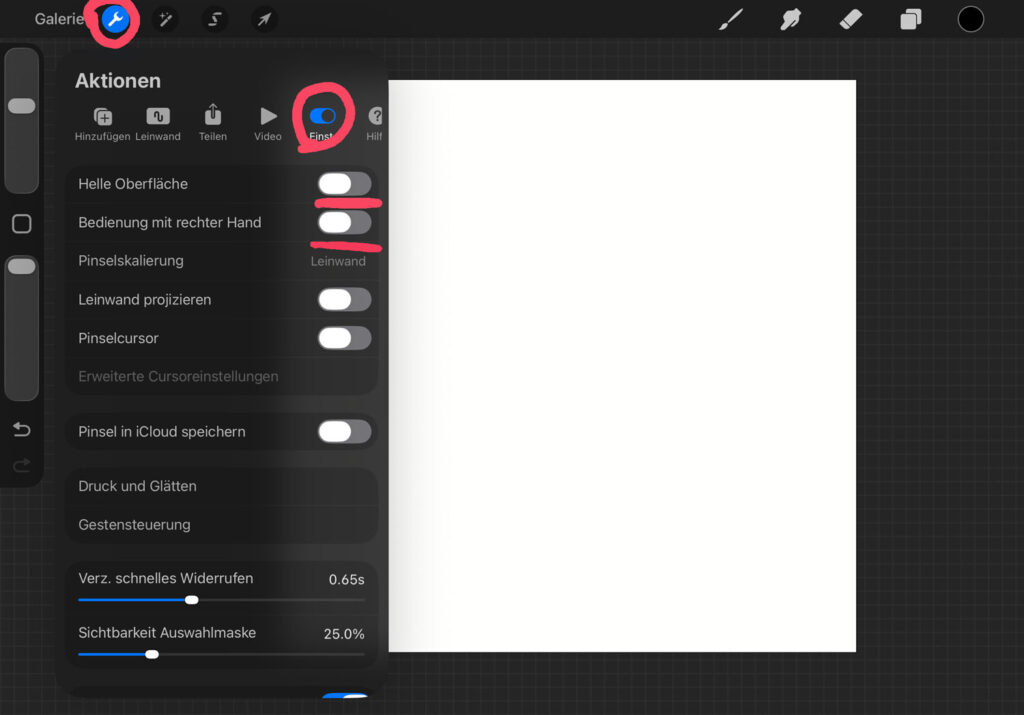Select the Eraser tool
Image resolution: width=1024 pixels, height=715 pixels.
coord(850,20)
